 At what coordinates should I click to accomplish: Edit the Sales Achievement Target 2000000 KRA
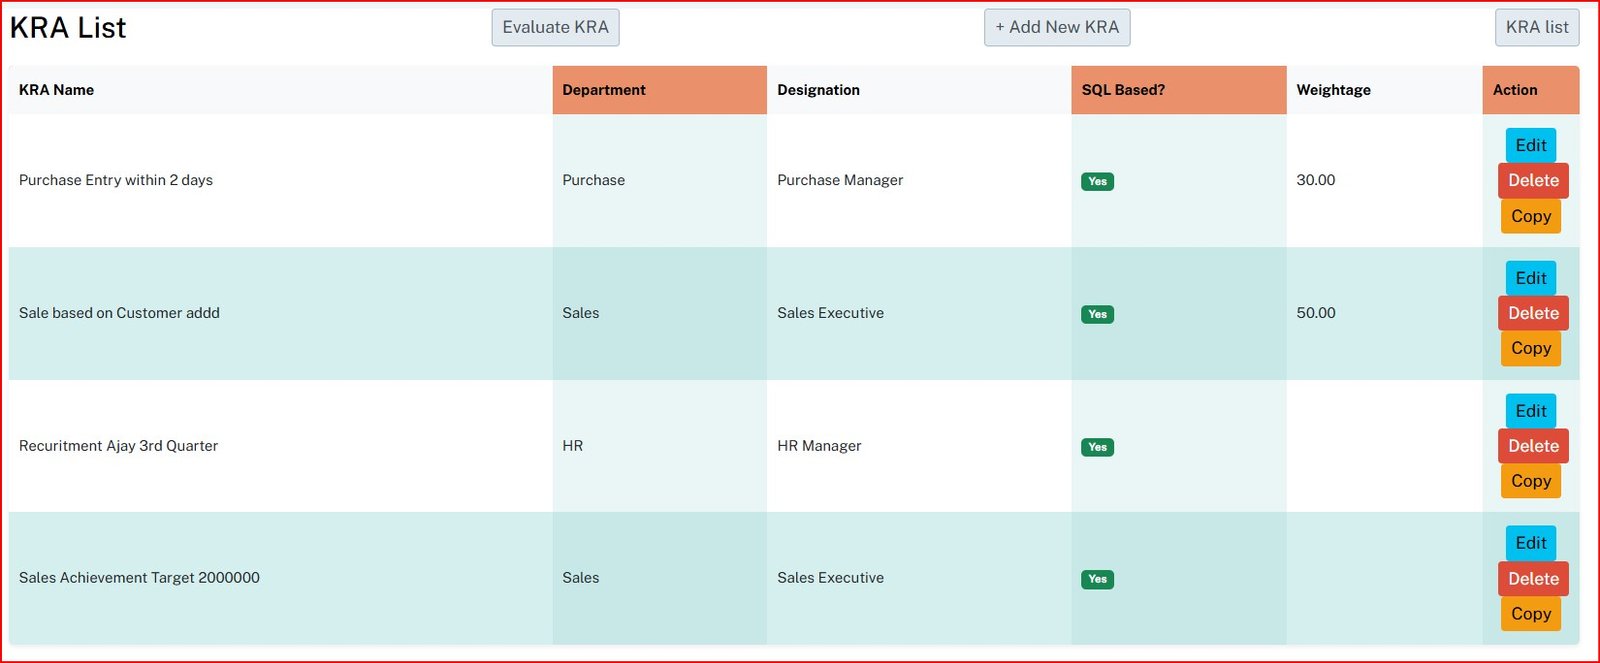tap(1530, 543)
